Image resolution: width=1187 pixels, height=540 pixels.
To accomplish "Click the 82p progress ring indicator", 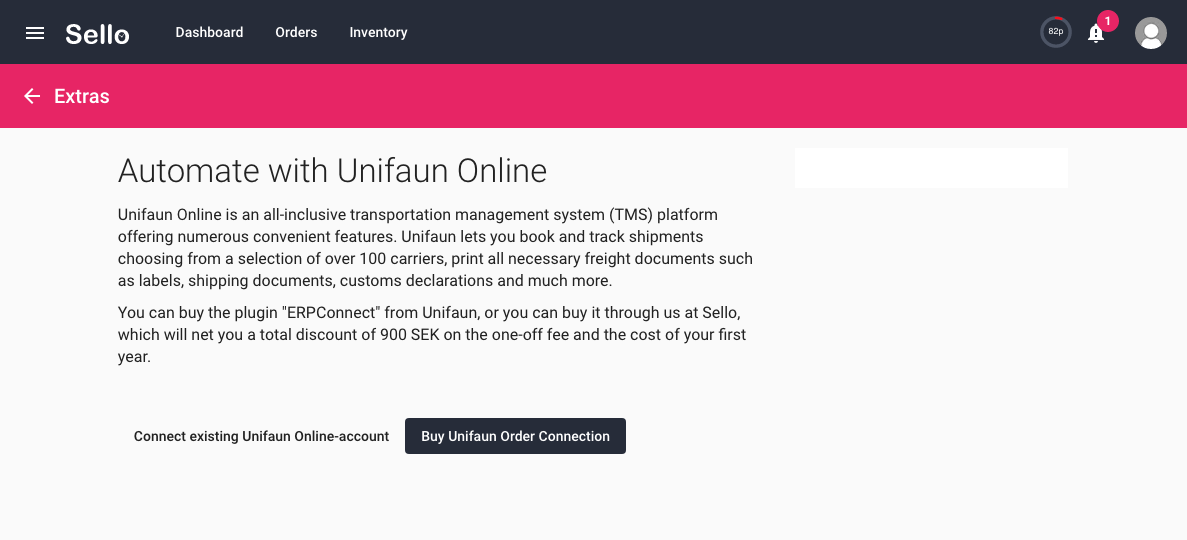I will pyautogui.click(x=1055, y=32).
